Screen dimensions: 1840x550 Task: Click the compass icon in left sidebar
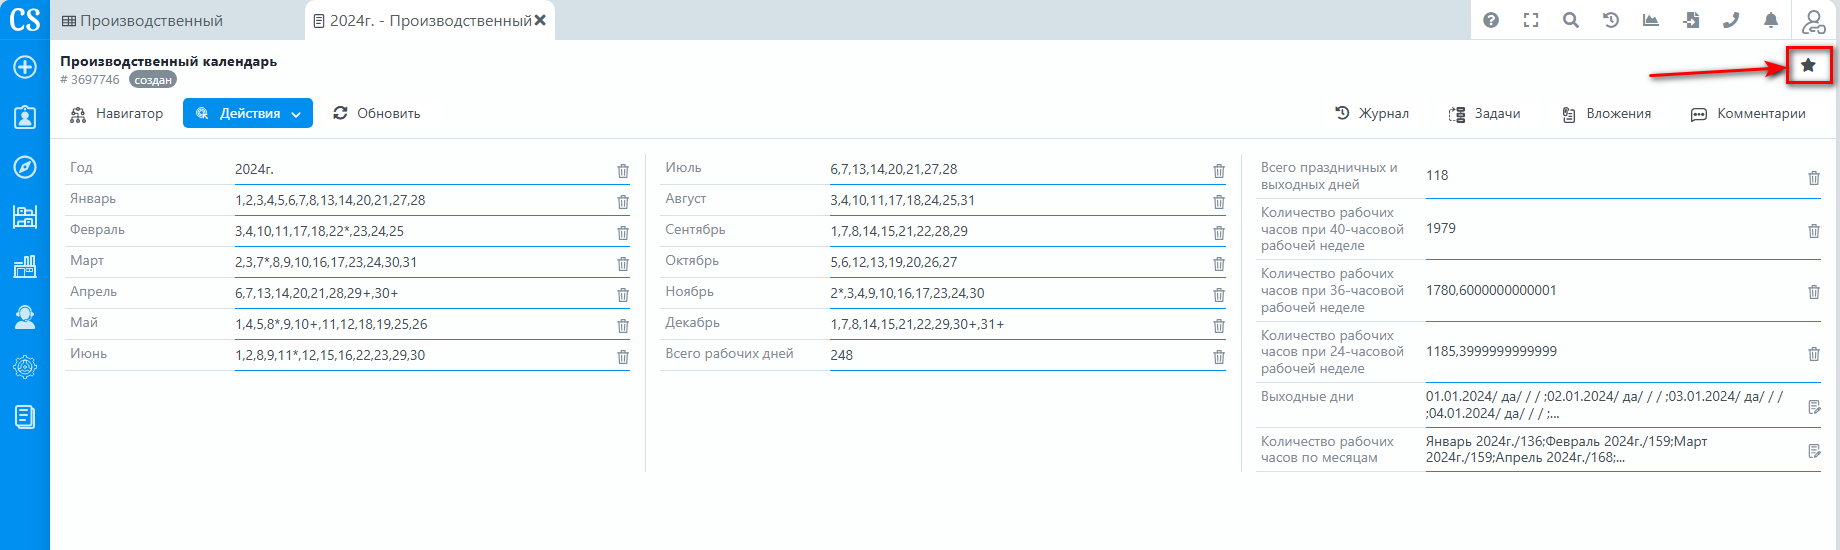25,167
